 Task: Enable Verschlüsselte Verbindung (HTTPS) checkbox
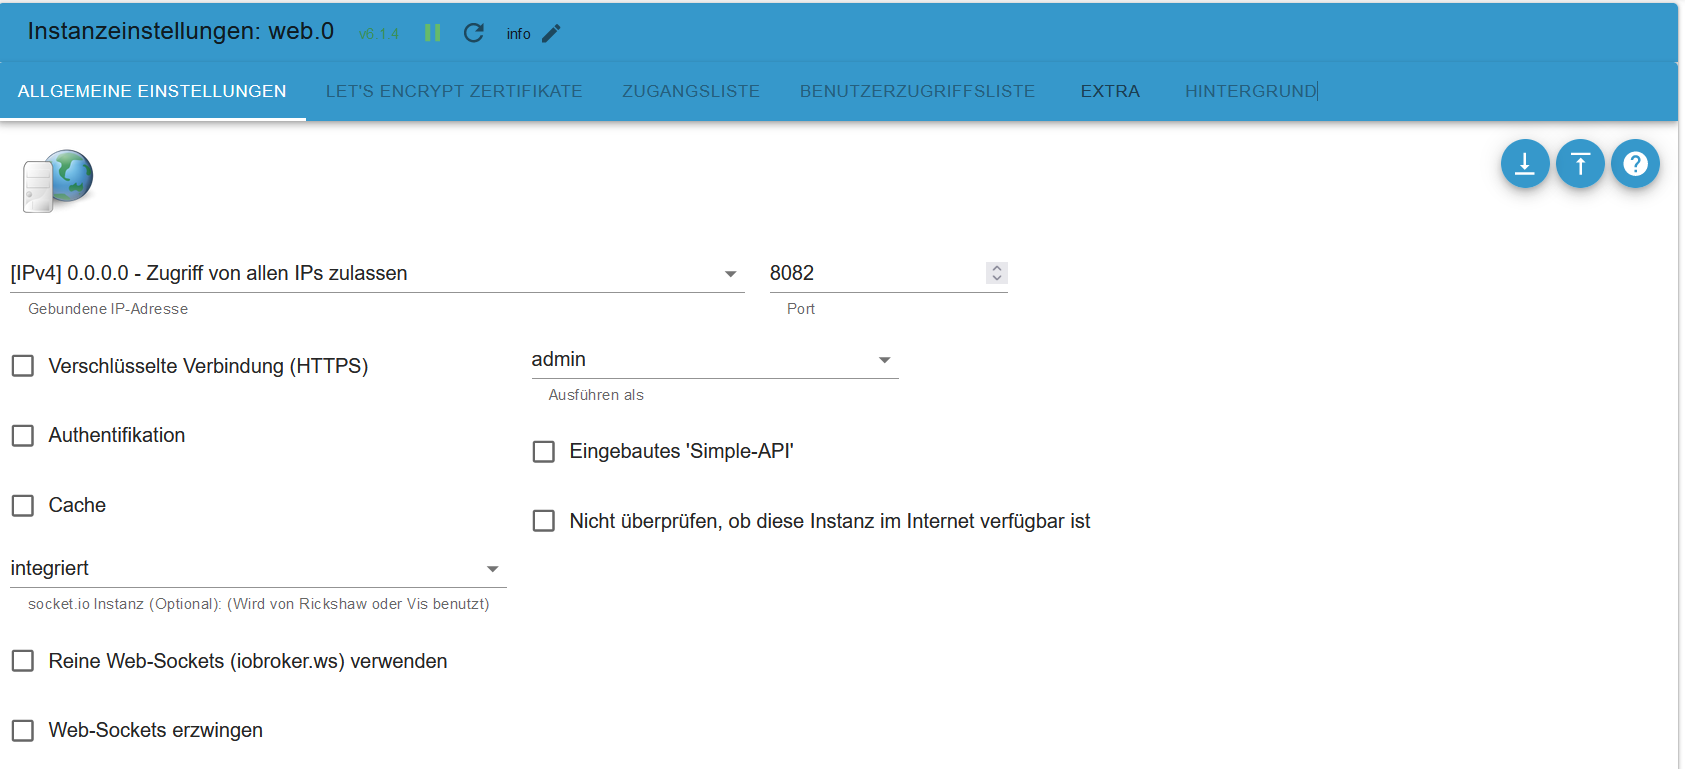pyautogui.click(x=23, y=366)
